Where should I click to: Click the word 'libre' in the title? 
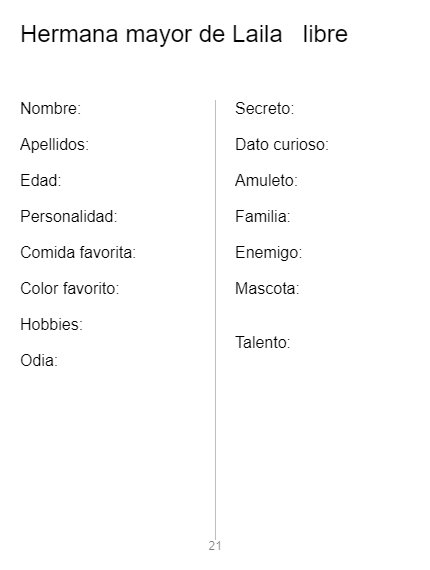point(325,34)
